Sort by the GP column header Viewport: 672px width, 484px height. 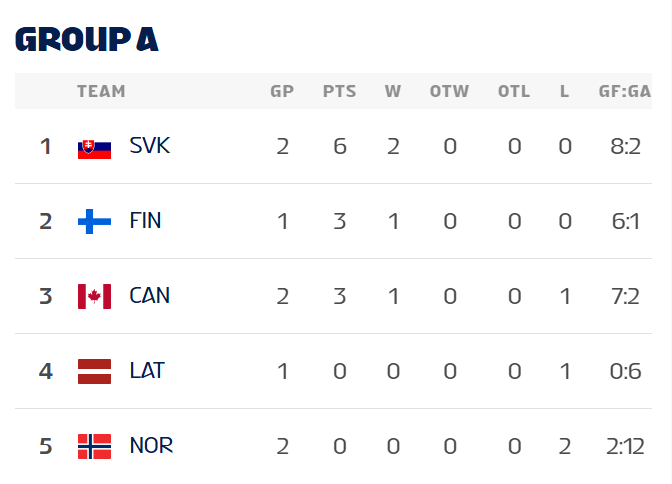282,92
